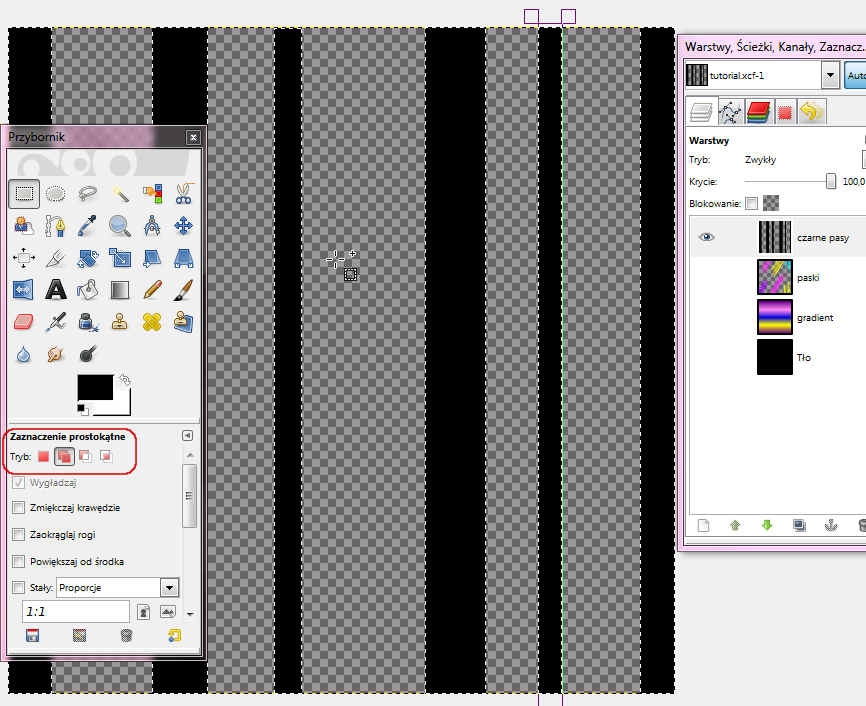866x706 pixels.
Task: Swap foreground and background colors
Action: (124, 381)
